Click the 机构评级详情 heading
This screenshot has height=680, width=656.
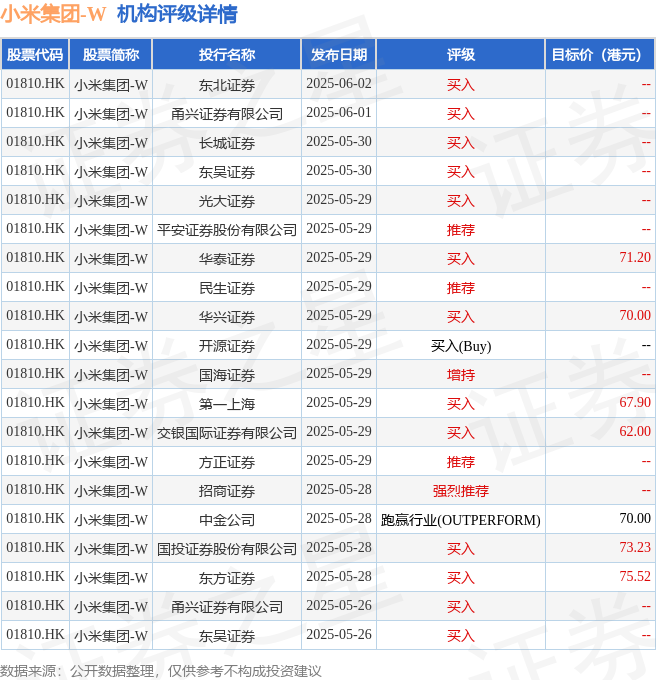pyautogui.click(x=177, y=14)
